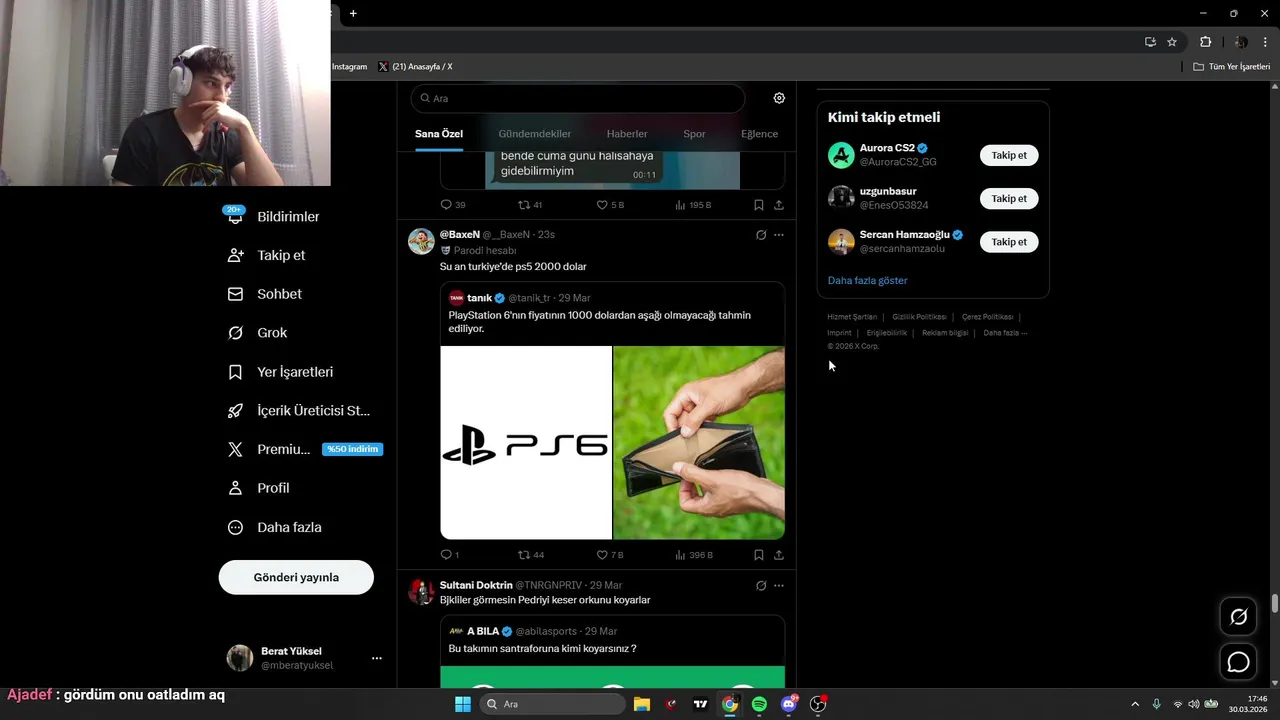
Task: Bookmark this page with star icon
Action: [1172, 42]
